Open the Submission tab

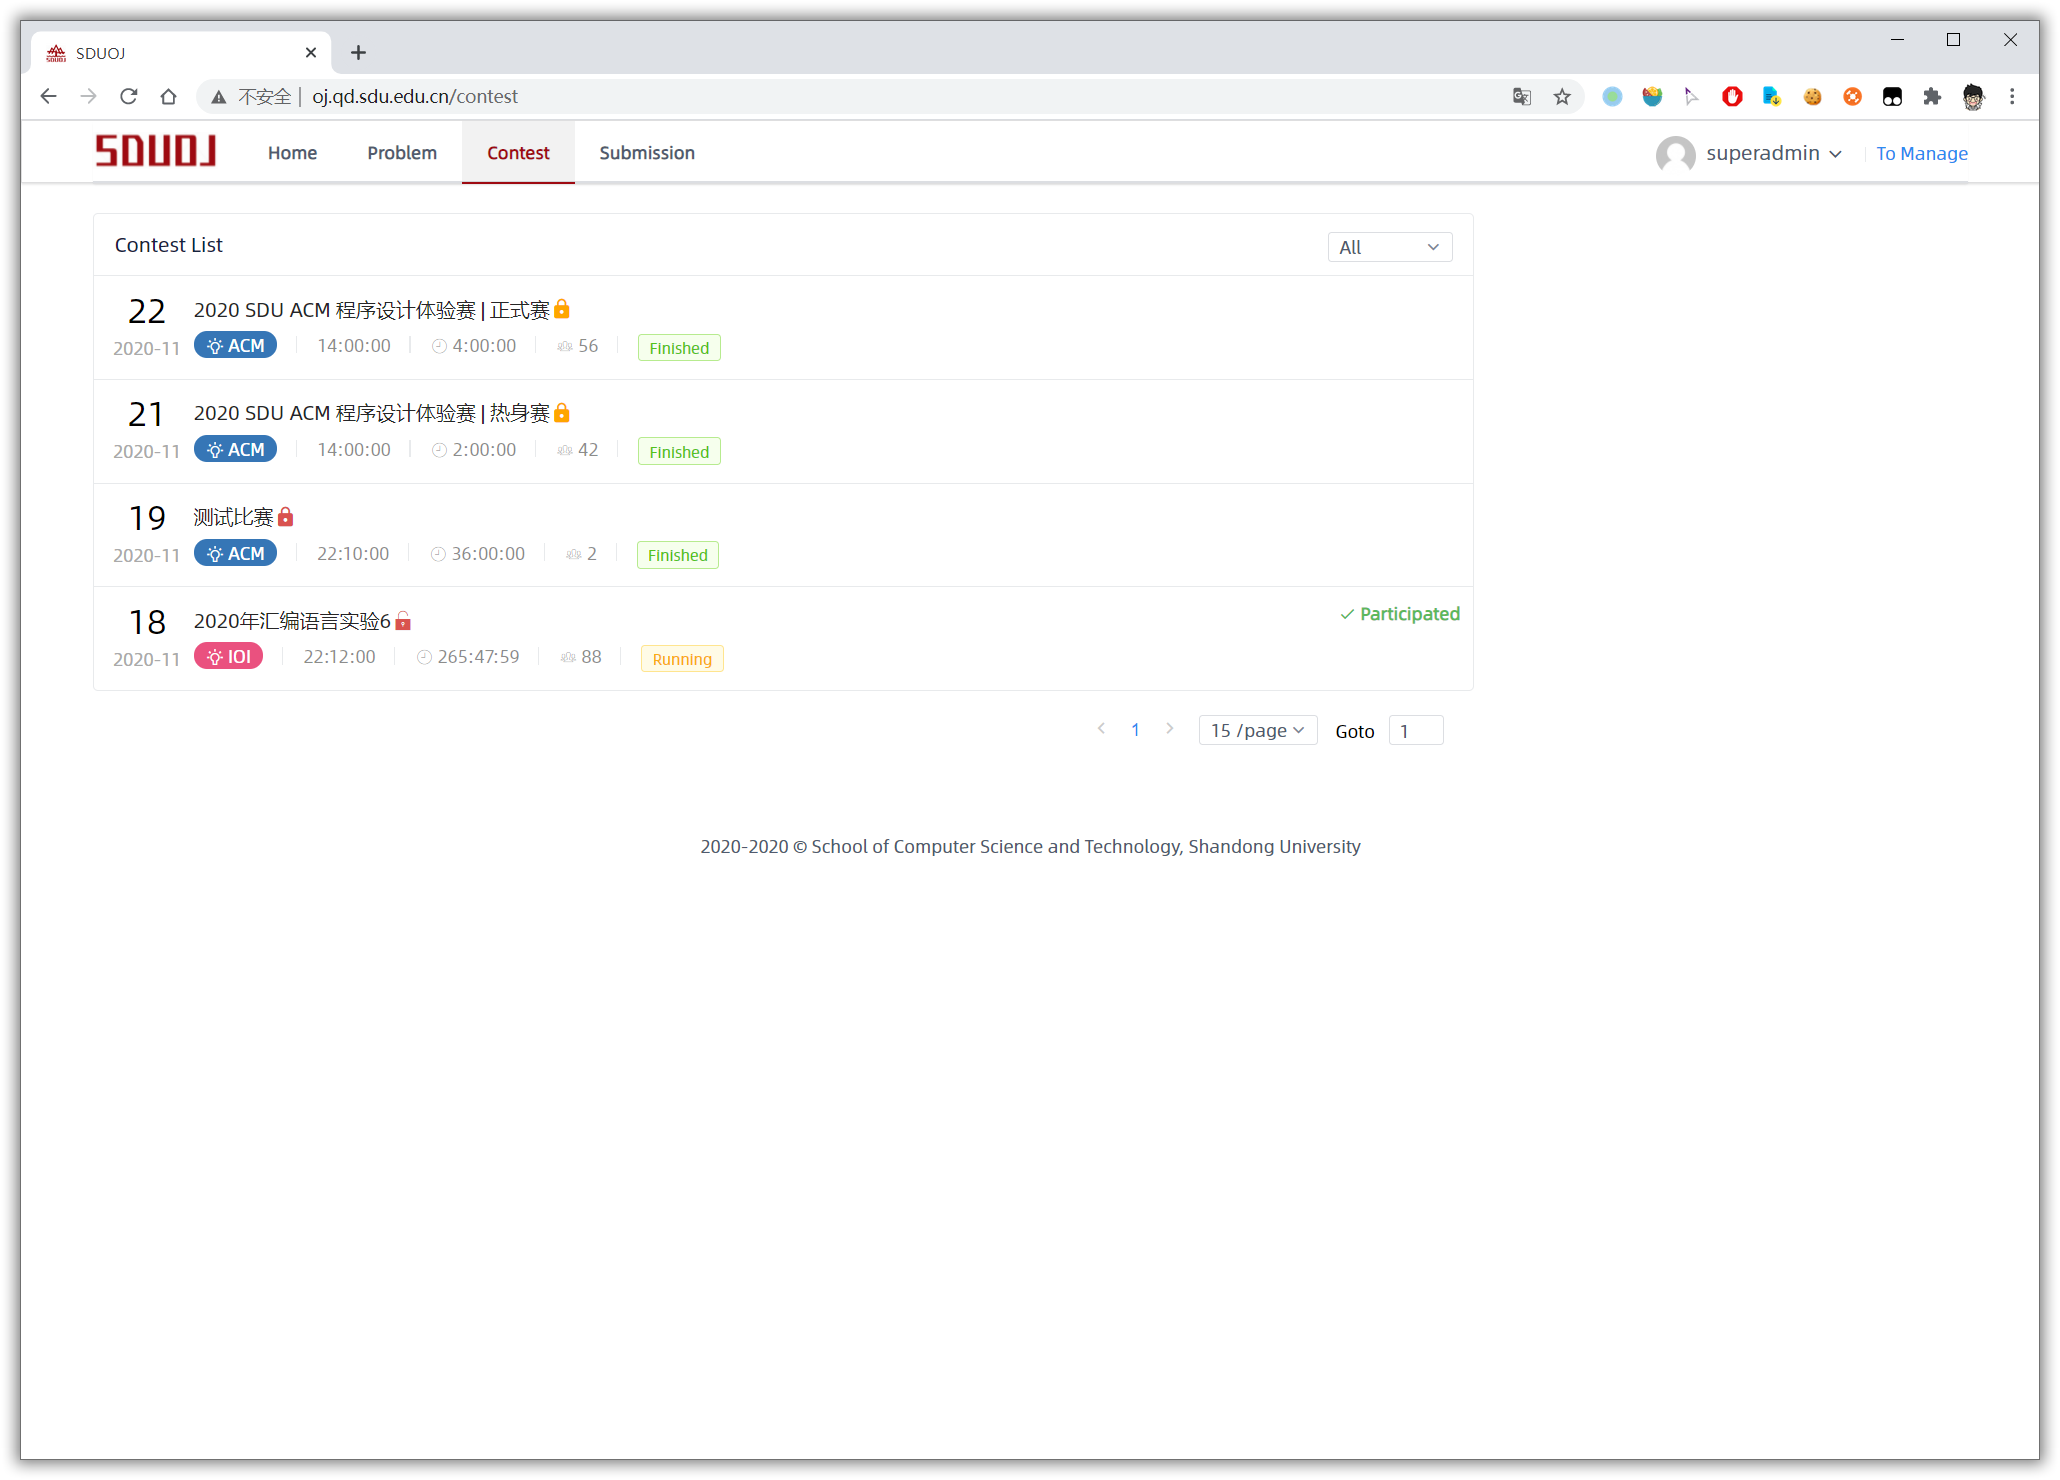coord(646,153)
